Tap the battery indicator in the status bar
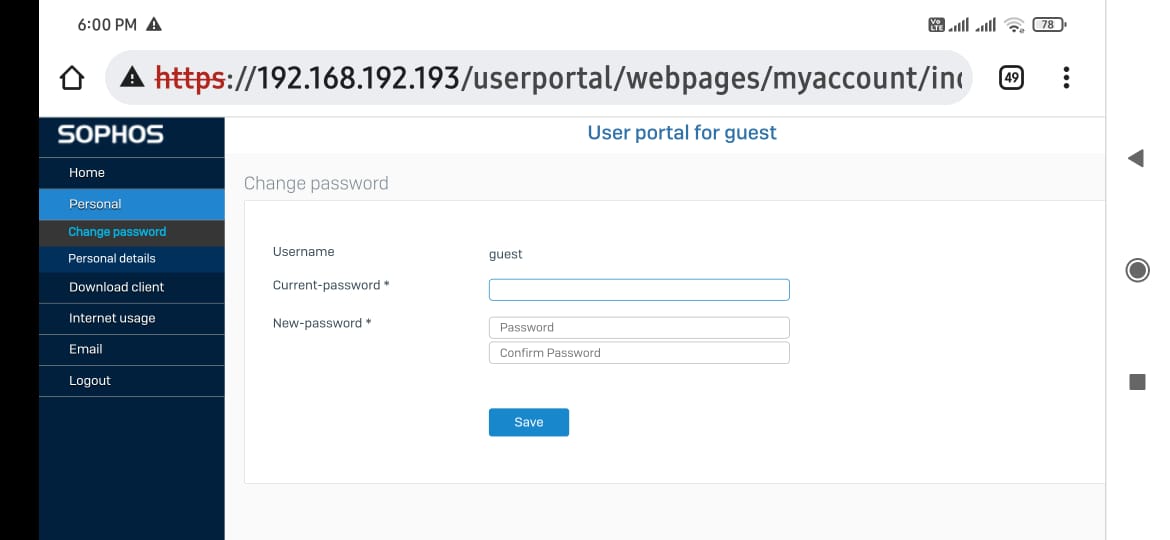Screen dimensions: 1170x540 click(x=1049, y=25)
